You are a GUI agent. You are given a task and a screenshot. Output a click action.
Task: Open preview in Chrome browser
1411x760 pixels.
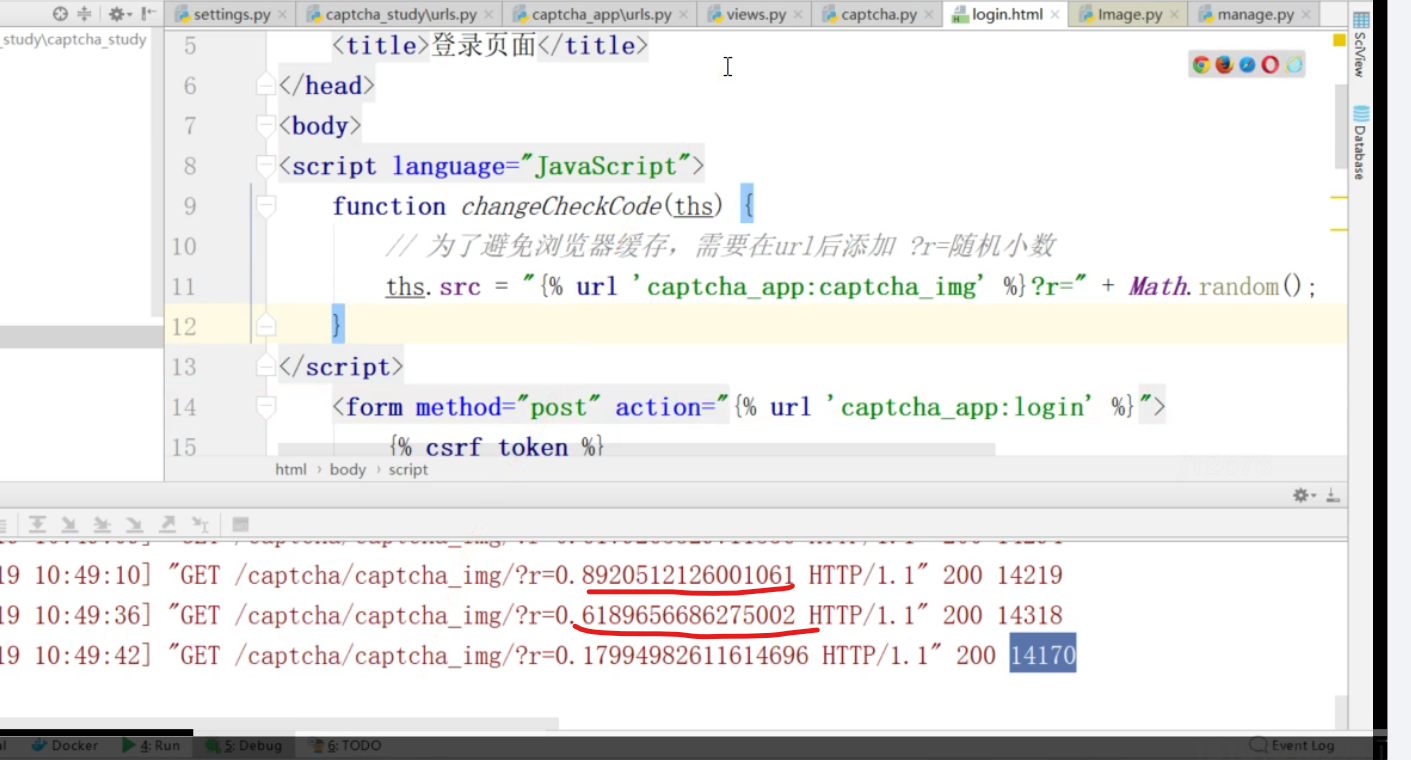tap(1201, 65)
